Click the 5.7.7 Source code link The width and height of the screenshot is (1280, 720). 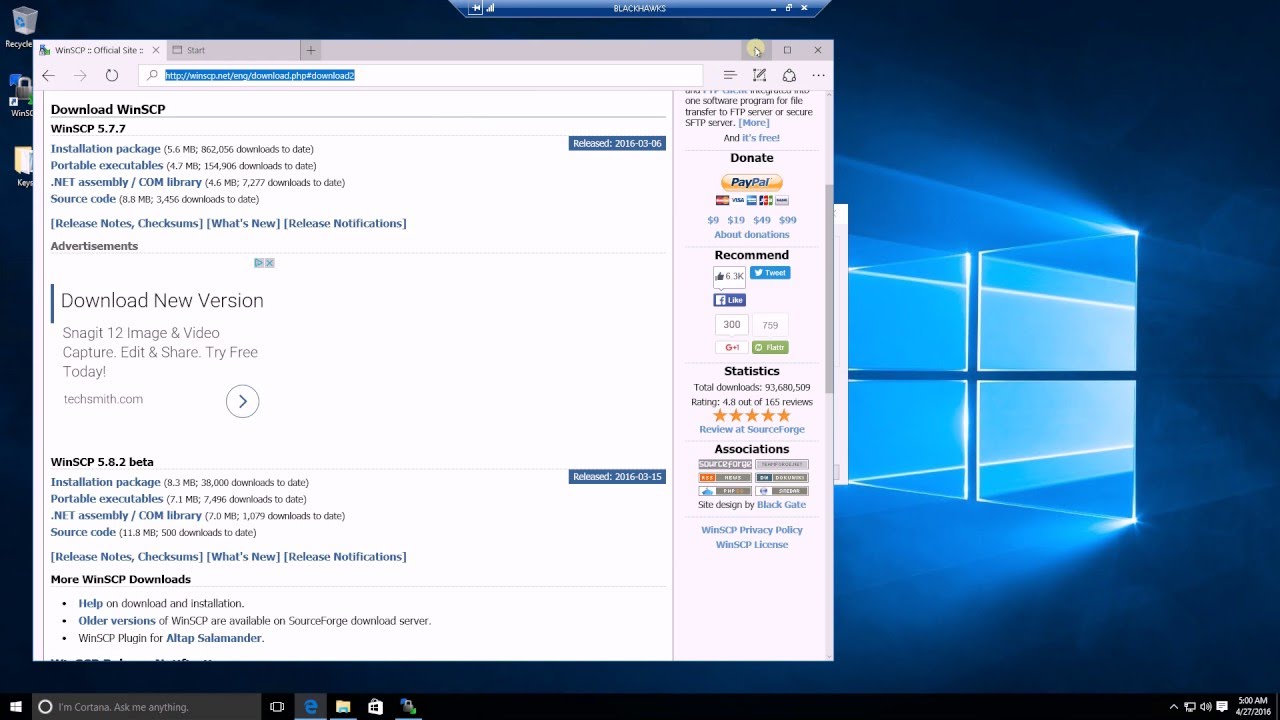(x=83, y=199)
